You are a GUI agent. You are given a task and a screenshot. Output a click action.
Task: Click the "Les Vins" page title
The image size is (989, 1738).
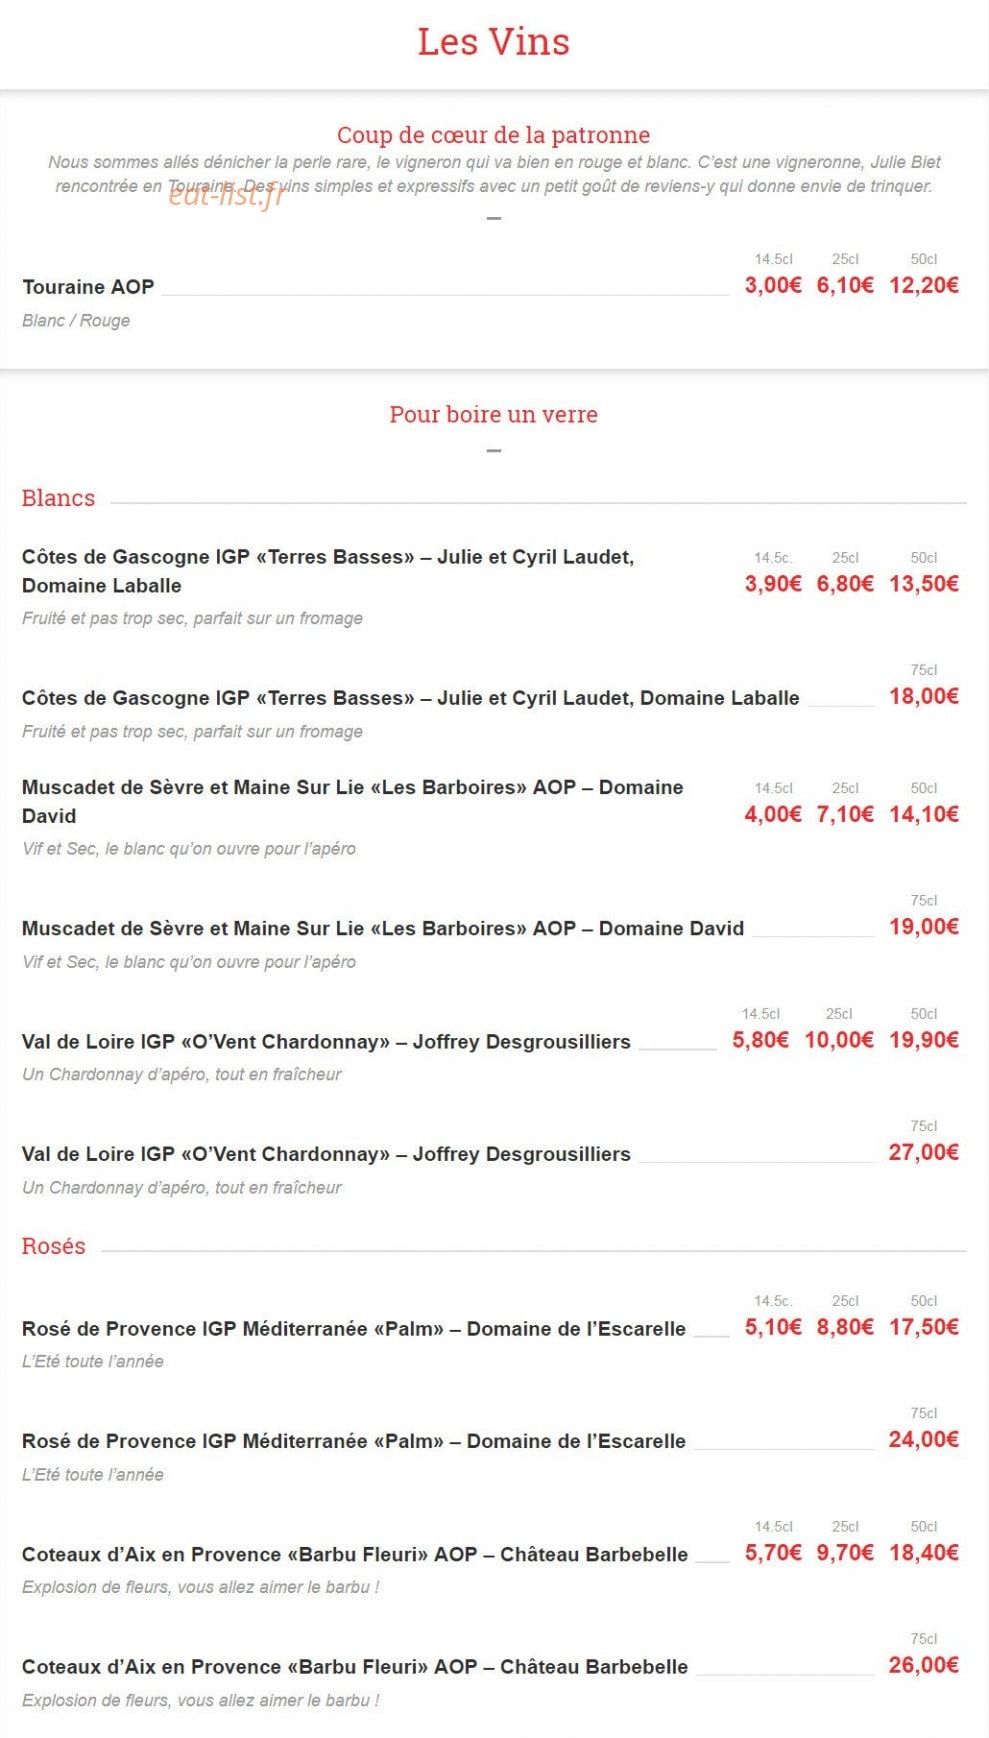pyautogui.click(x=493, y=42)
